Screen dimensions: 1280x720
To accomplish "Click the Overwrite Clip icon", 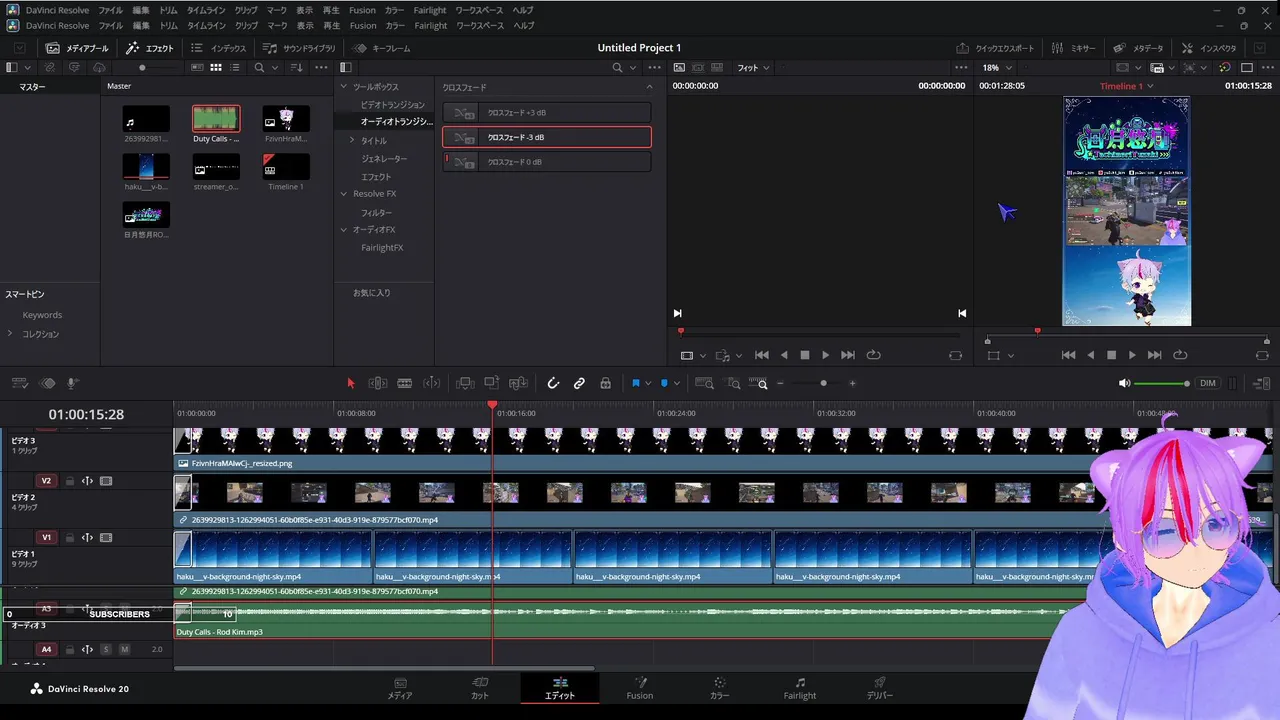I will (491, 383).
